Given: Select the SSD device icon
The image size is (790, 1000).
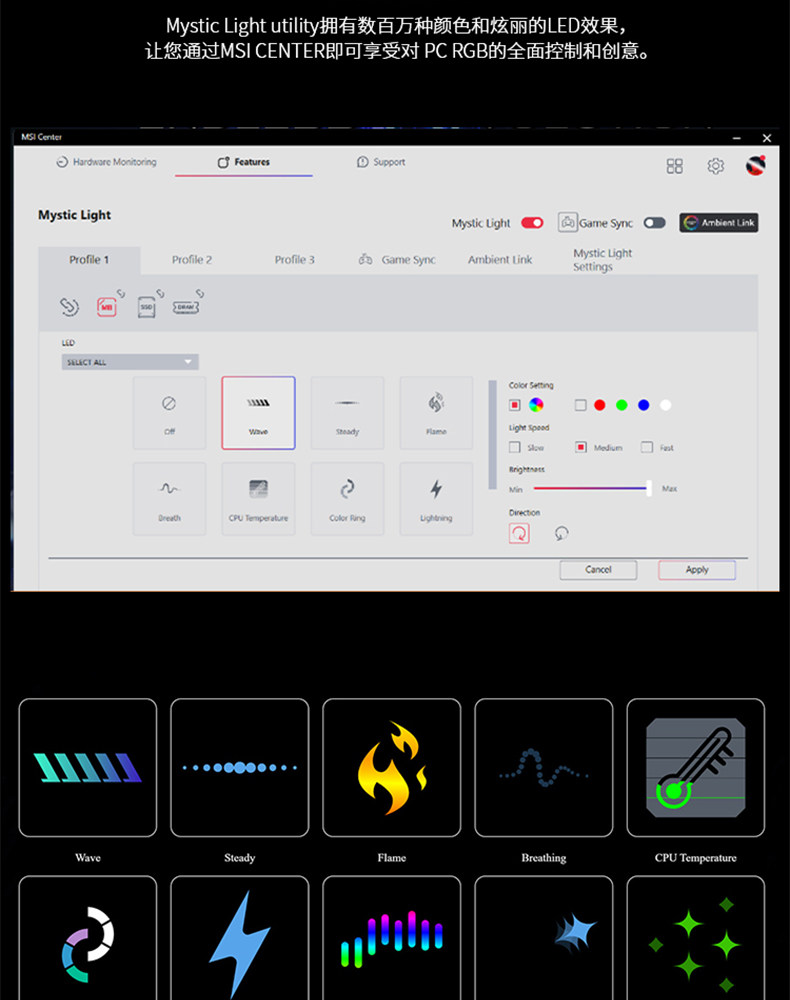Looking at the screenshot, I should (x=147, y=307).
